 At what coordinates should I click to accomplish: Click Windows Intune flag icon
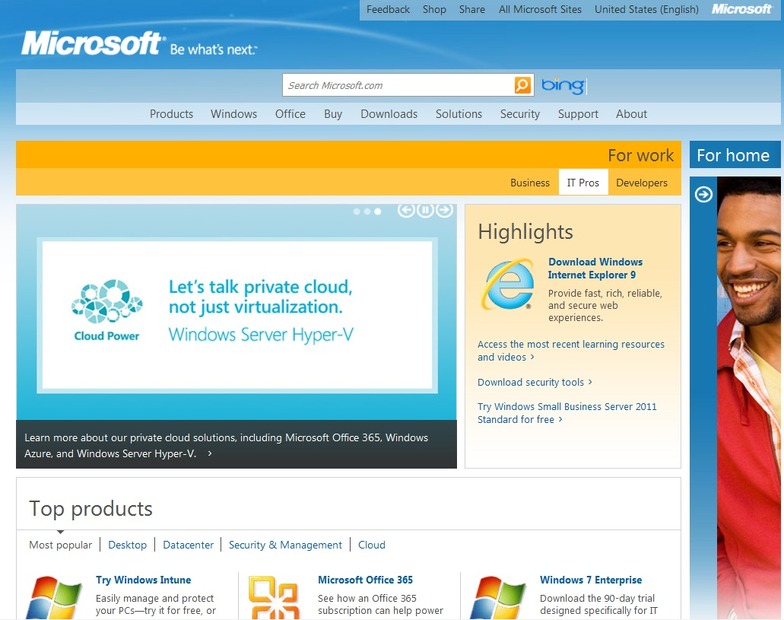pyautogui.click(x=54, y=598)
